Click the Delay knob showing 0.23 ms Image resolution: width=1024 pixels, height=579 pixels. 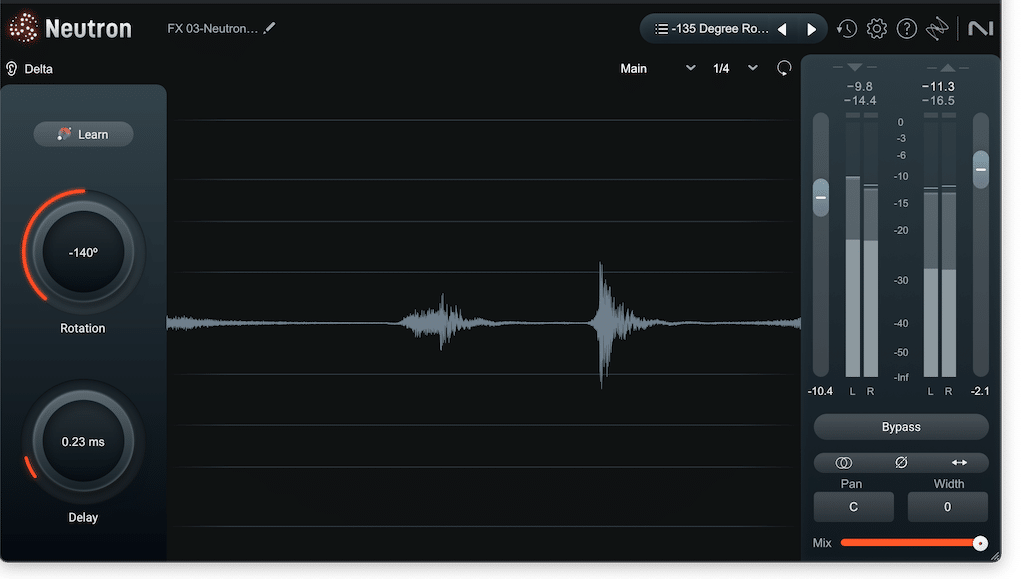coord(83,441)
